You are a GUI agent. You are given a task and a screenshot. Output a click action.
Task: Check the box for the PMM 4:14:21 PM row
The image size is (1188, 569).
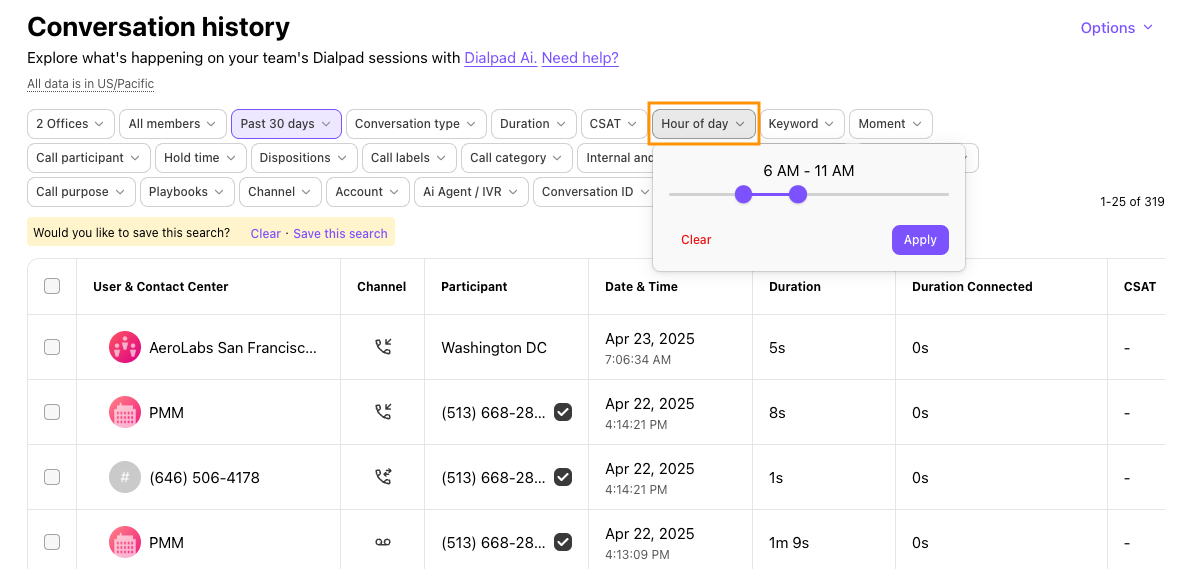(x=52, y=412)
